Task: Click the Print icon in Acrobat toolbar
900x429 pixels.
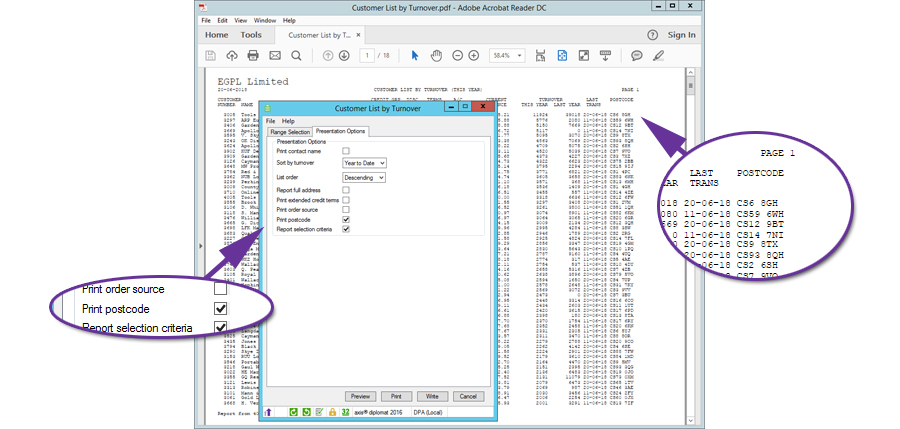Action: click(253, 56)
